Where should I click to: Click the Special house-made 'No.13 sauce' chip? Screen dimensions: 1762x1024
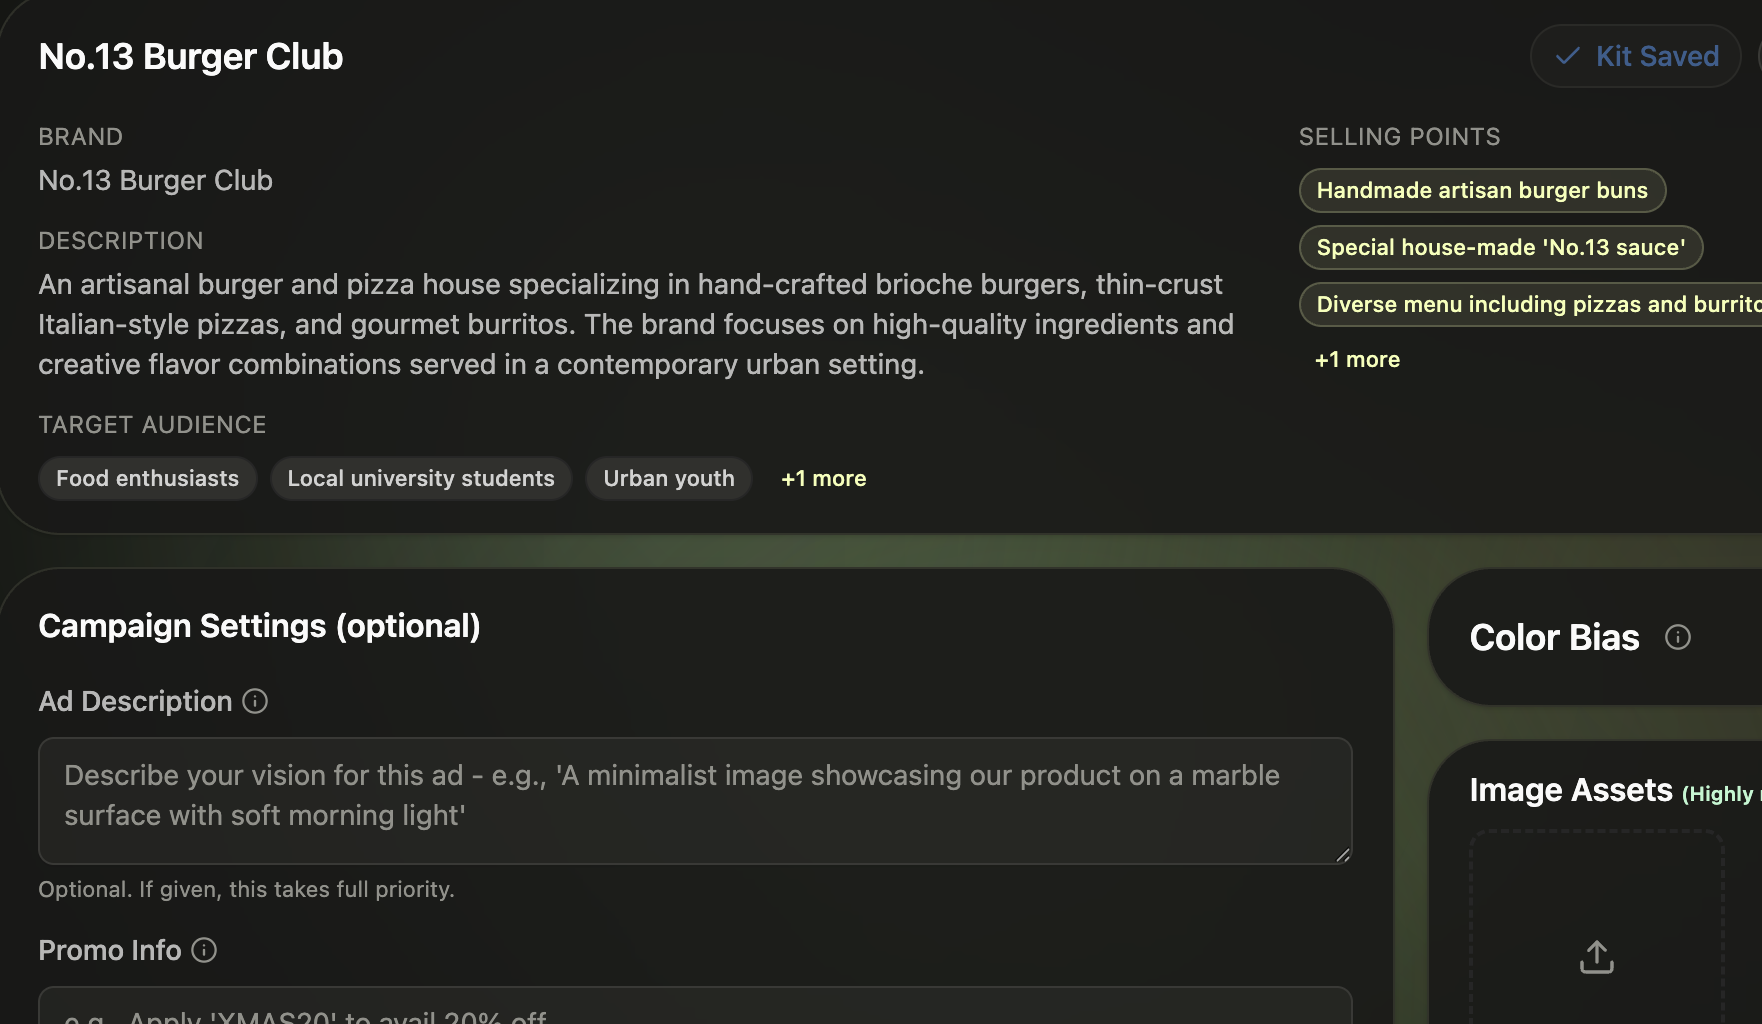tap(1500, 248)
